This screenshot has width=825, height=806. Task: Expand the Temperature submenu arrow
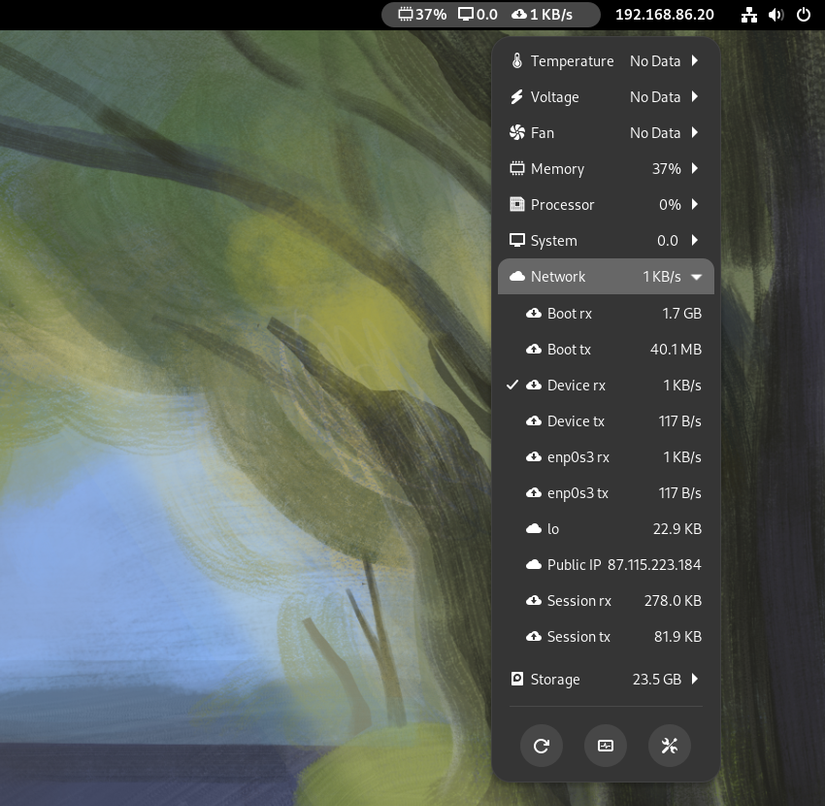pos(695,61)
